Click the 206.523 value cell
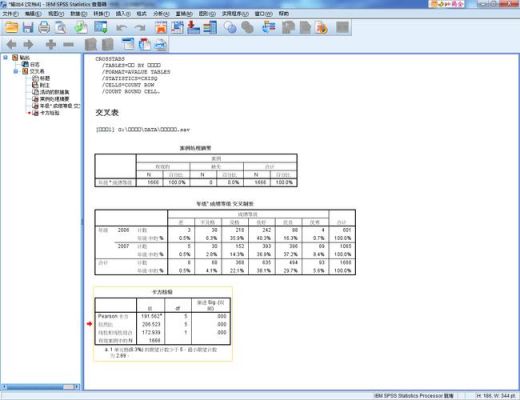Screen dimensions: 520x400 point(151,324)
